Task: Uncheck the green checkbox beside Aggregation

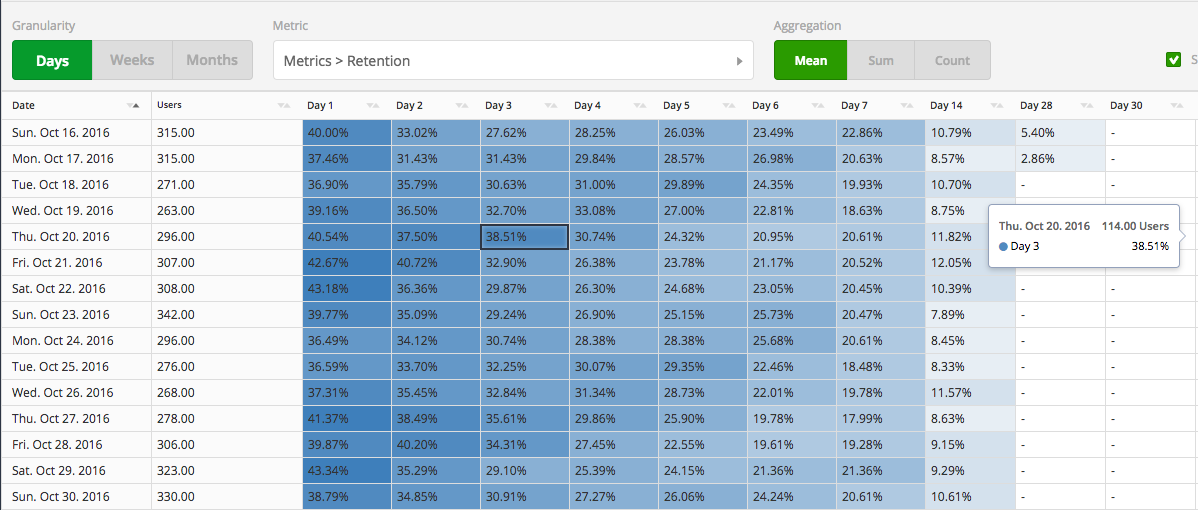Action: 1174,60
